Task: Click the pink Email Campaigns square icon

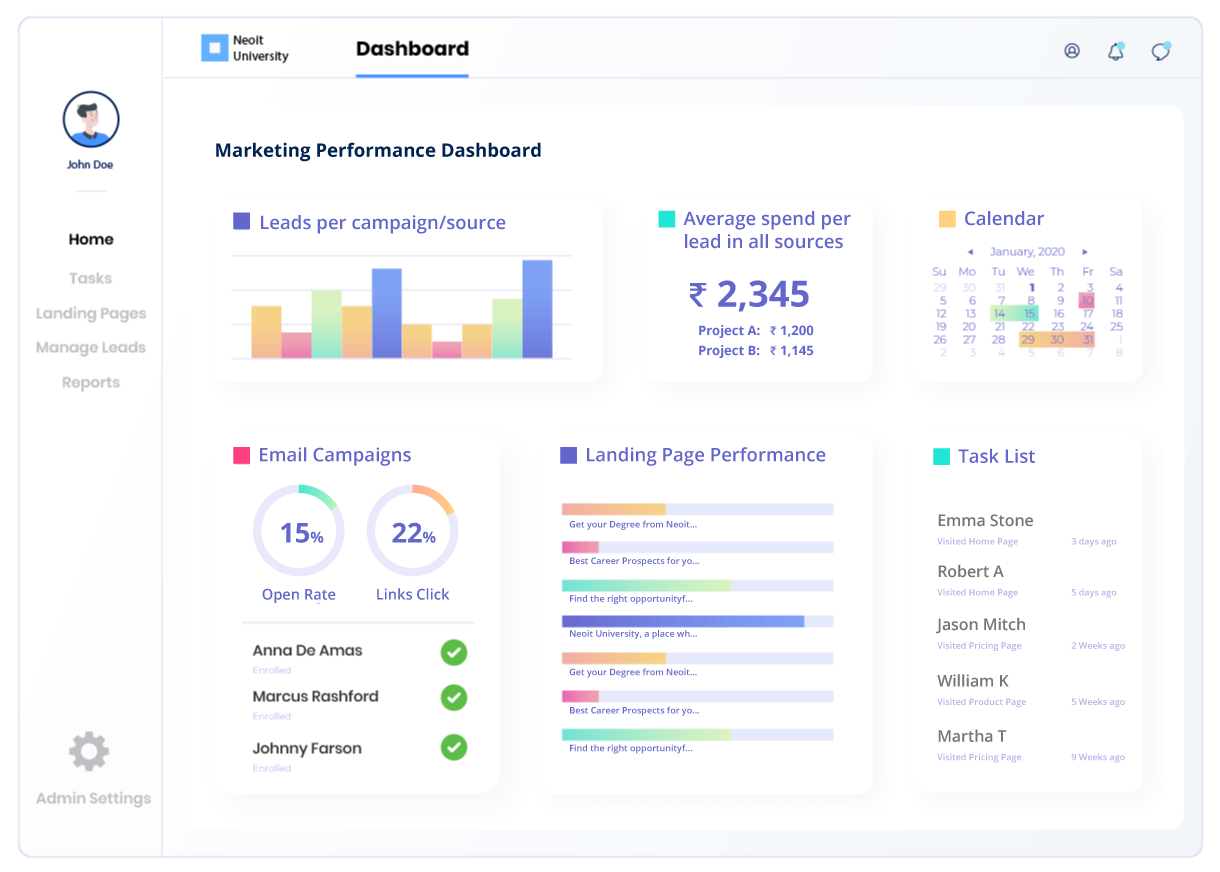Action: coord(241,455)
